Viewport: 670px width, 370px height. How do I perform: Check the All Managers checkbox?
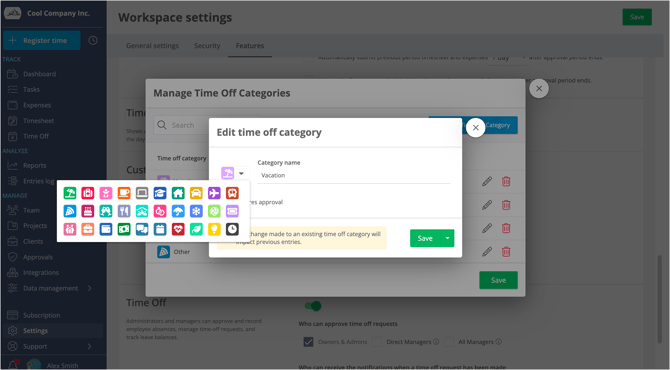(x=449, y=342)
